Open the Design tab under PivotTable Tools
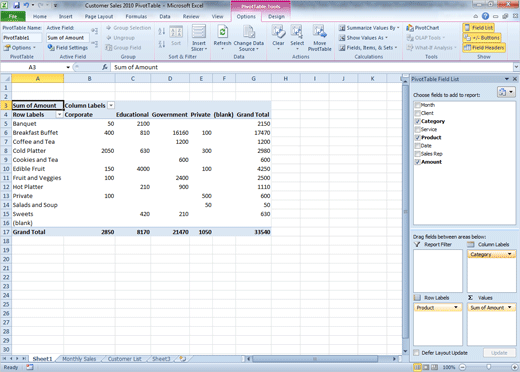This screenshot has height=372, width=520. tap(276, 16)
